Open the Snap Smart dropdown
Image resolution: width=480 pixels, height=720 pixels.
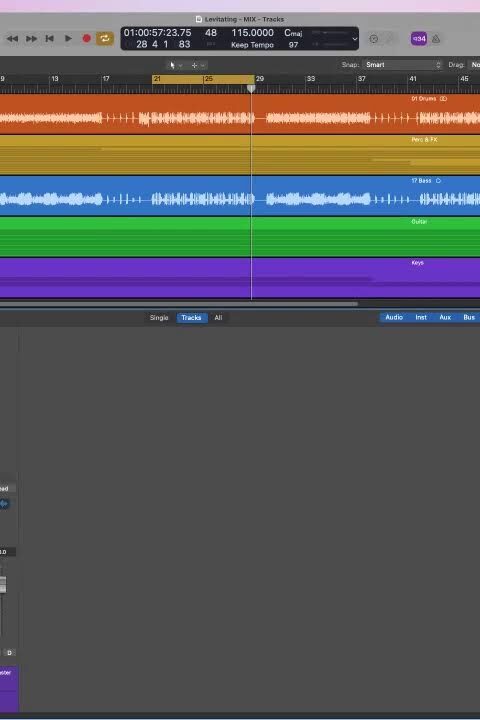click(x=402, y=65)
